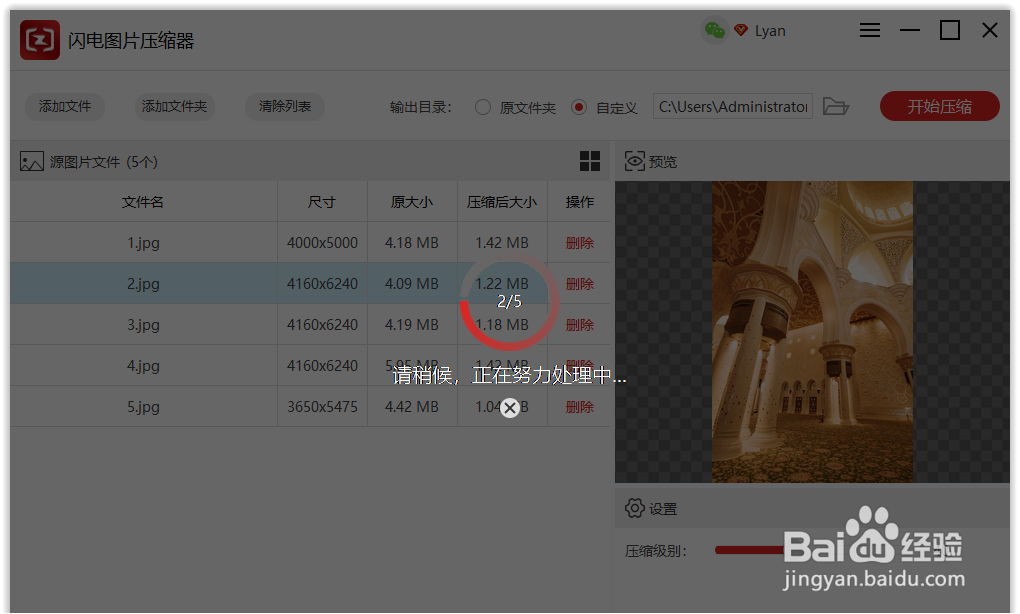Maximize the window

coord(950,30)
